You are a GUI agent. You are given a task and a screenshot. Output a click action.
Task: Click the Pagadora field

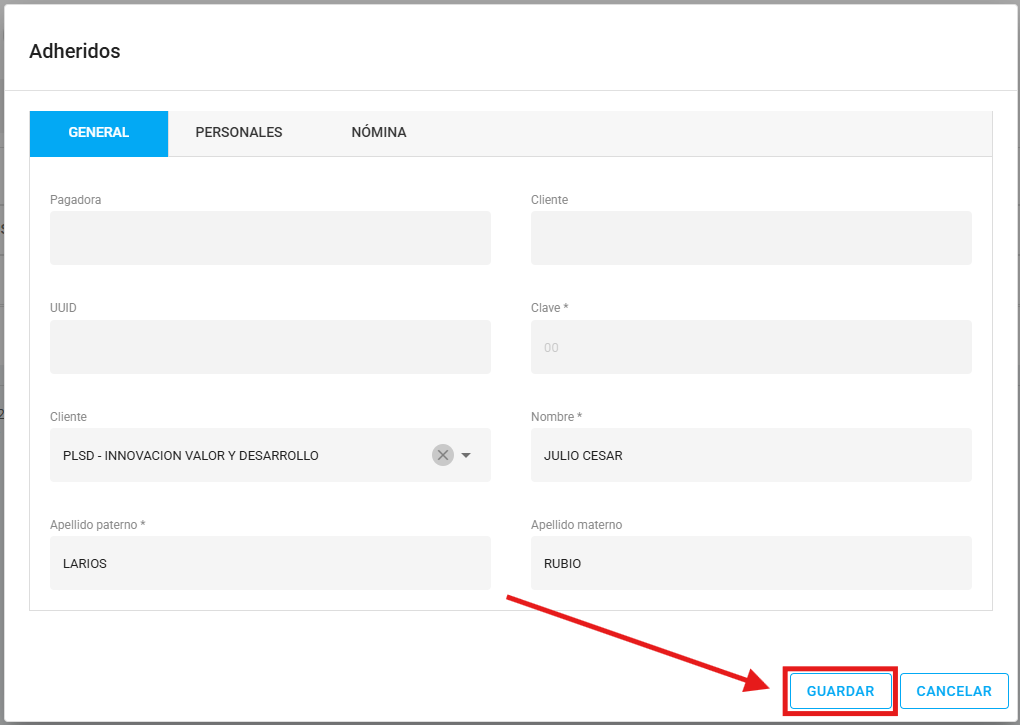270,238
